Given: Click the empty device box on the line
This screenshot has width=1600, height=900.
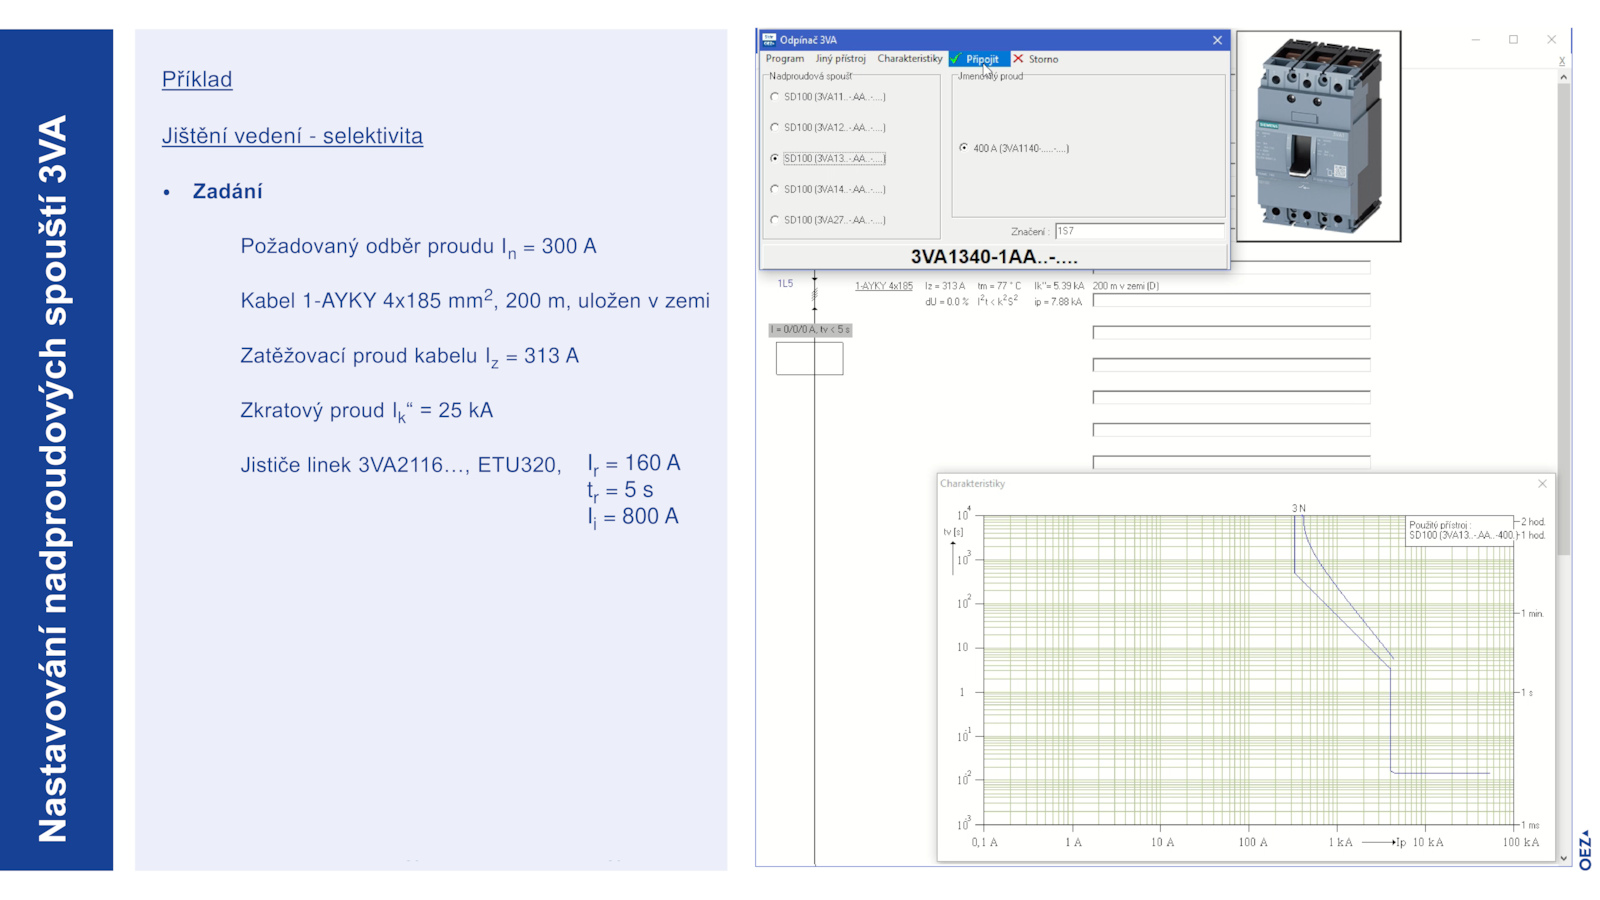Looking at the screenshot, I should pos(809,358).
